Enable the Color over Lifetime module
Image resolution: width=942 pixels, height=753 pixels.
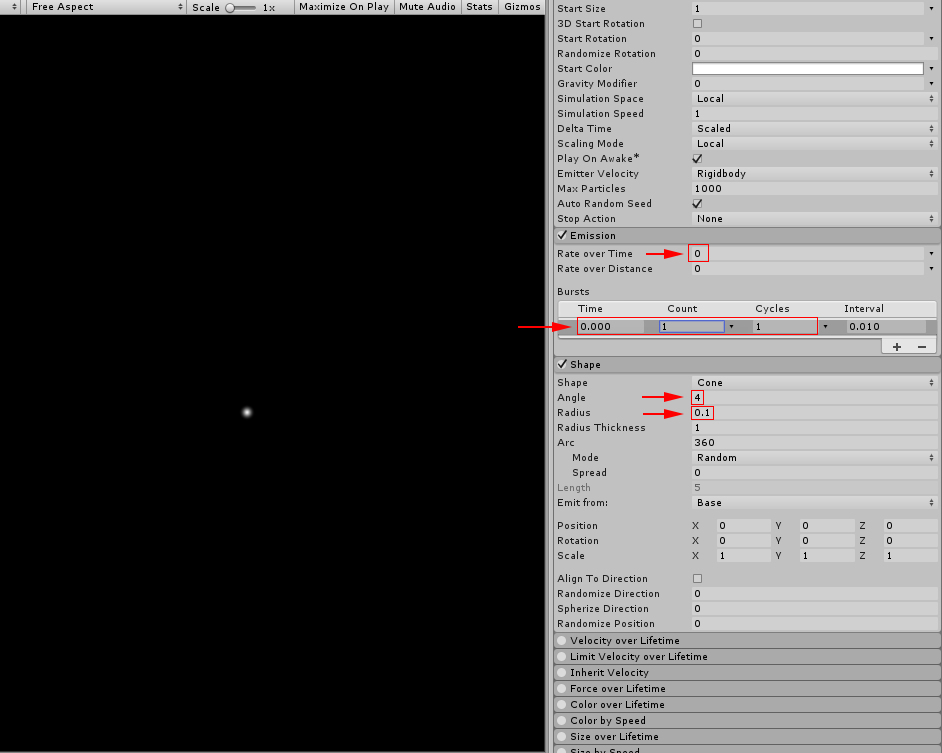pos(562,704)
